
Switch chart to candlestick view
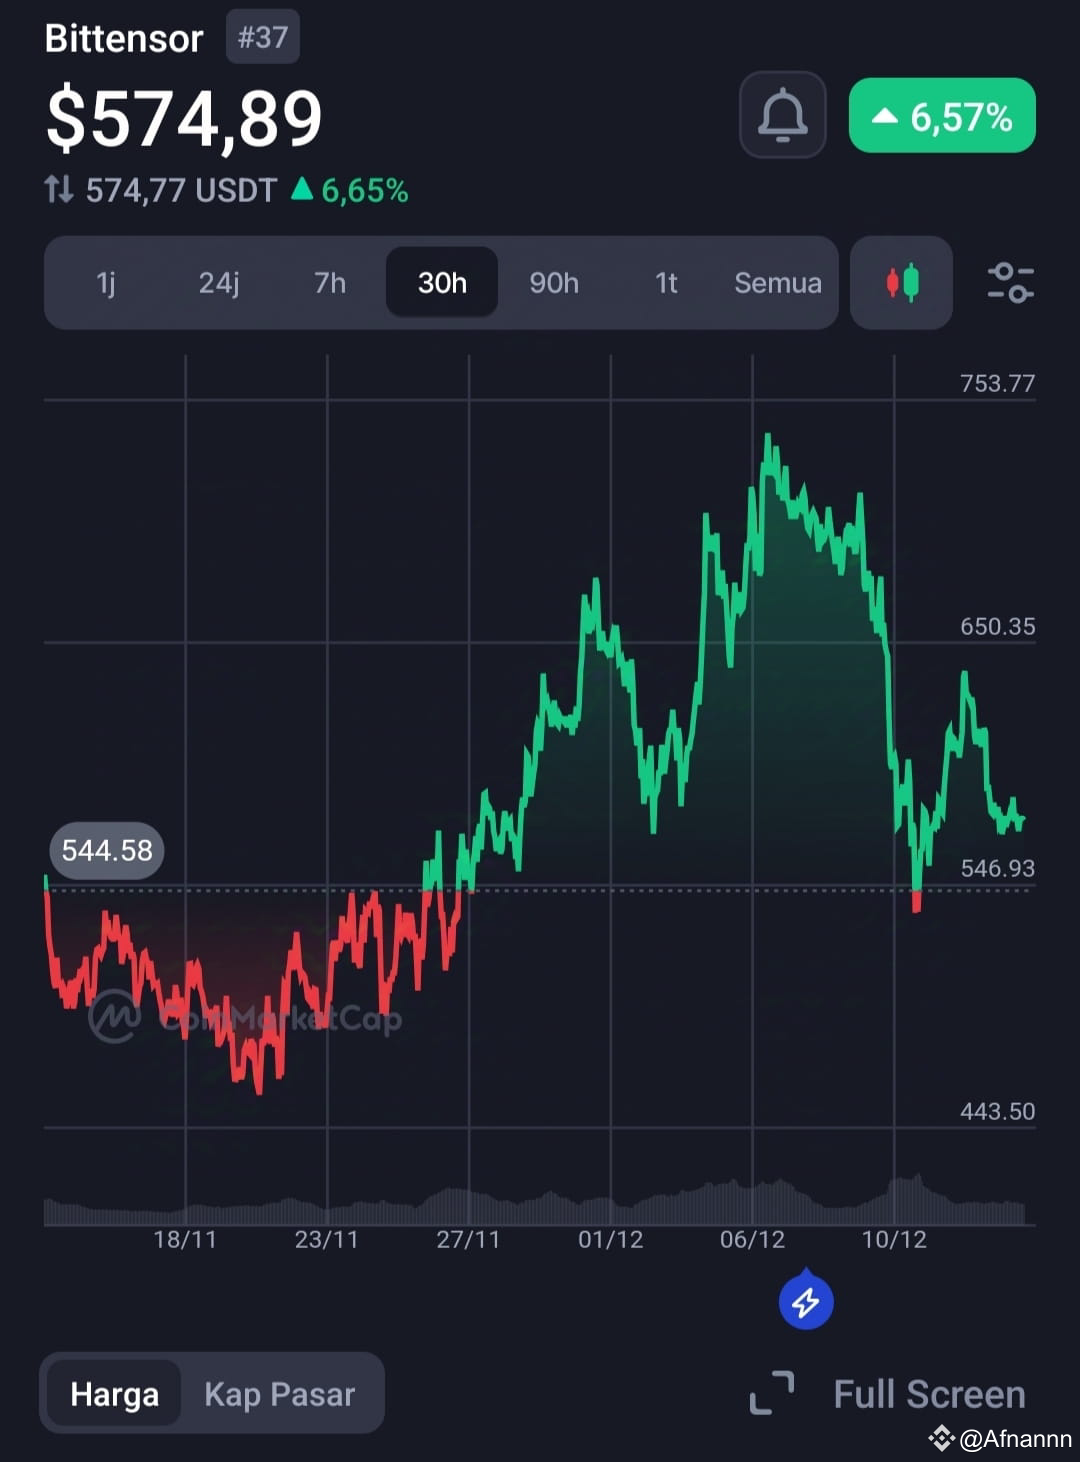pyautogui.click(x=900, y=283)
